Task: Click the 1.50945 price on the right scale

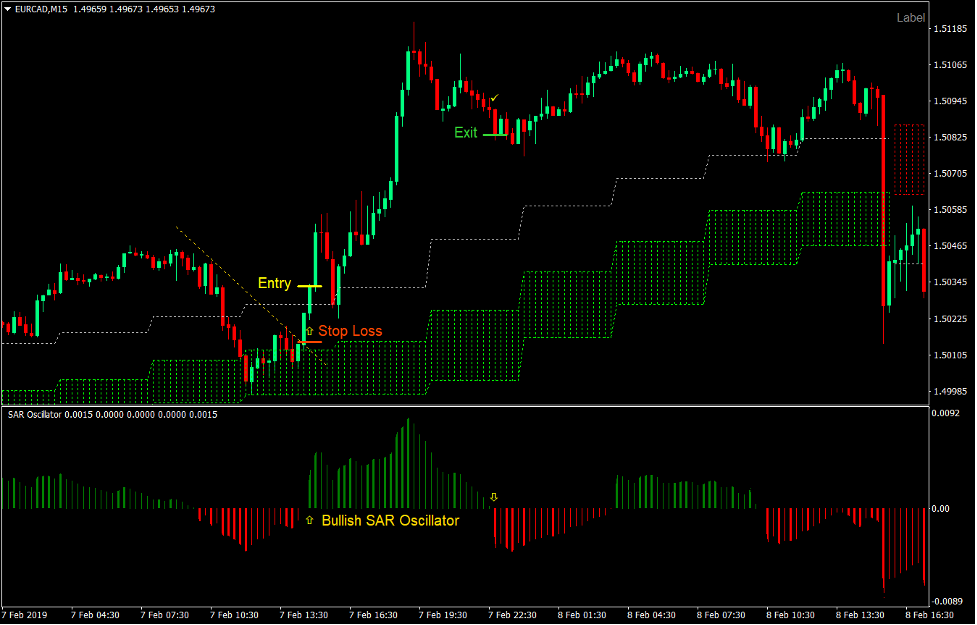Action: coord(952,103)
